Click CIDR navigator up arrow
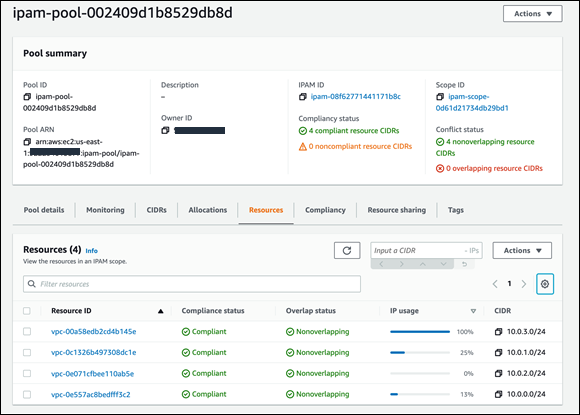 [x=422, y=264]
